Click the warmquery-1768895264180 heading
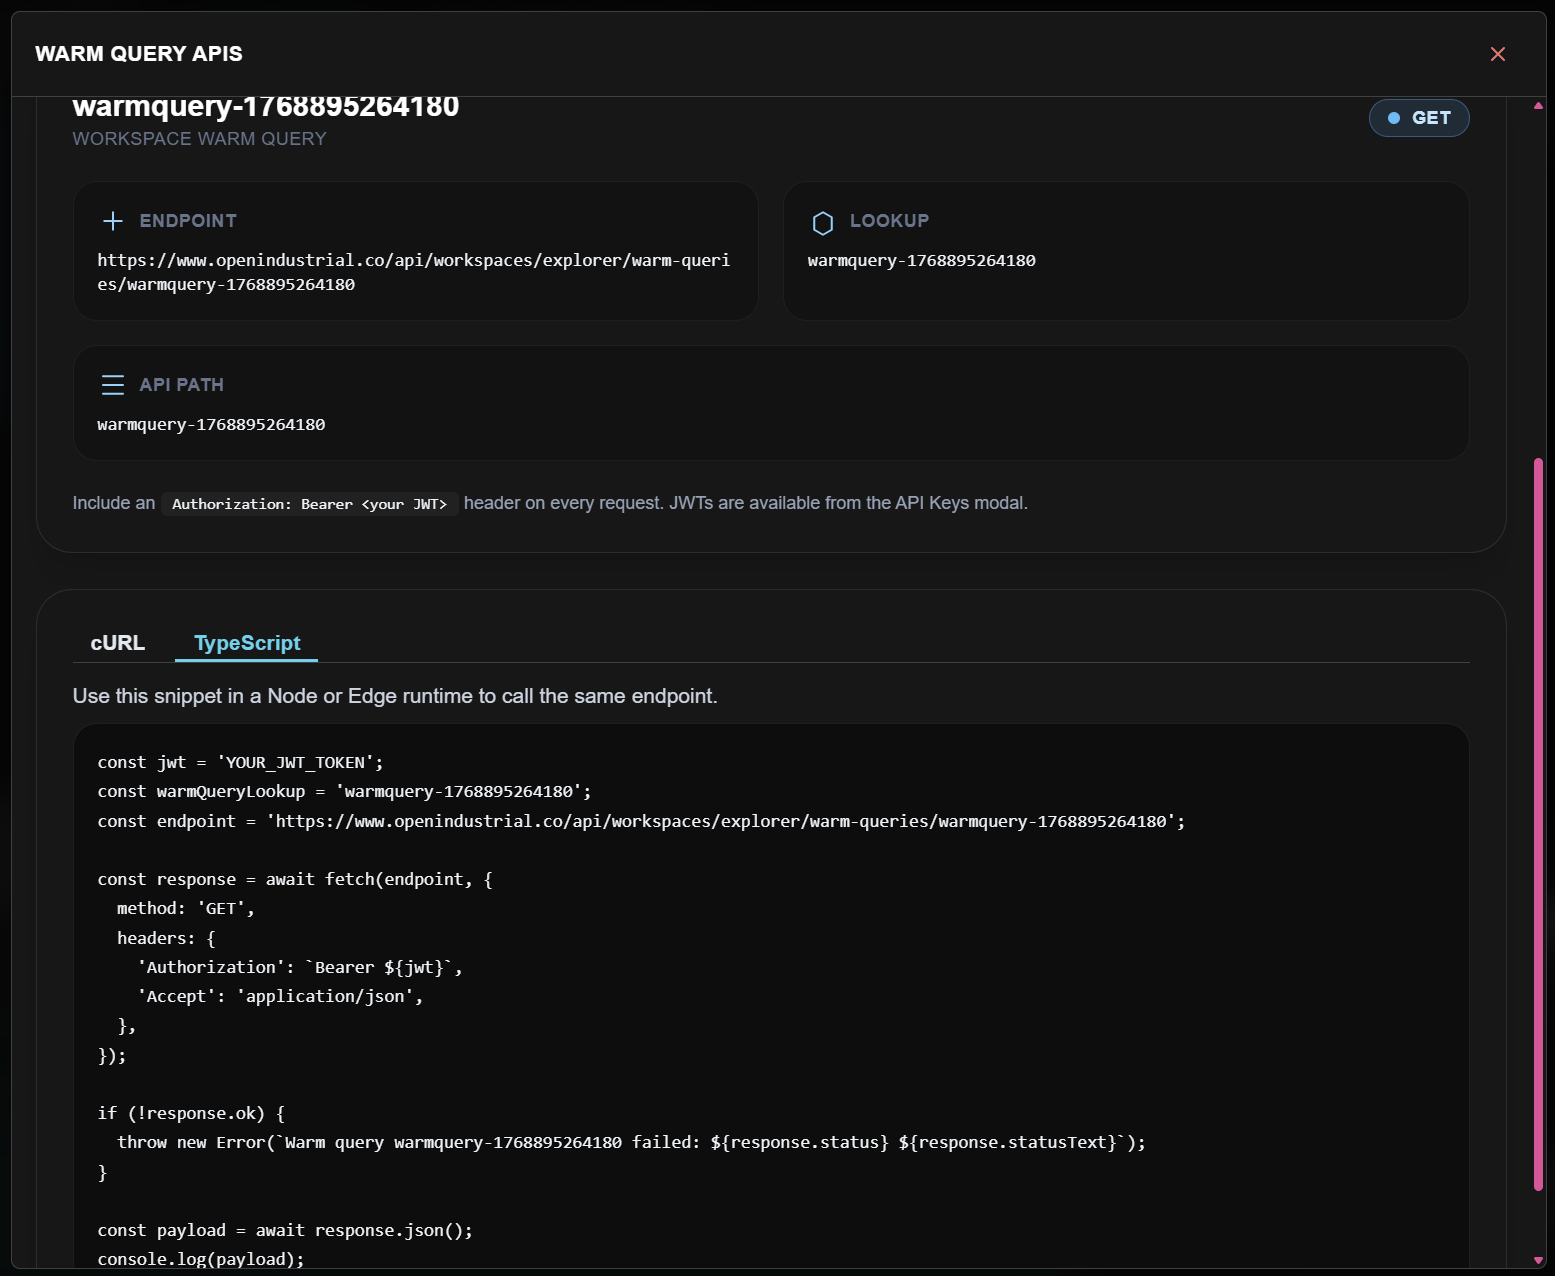Image resolution: width=1555 pixels, height=1276 pixels. click(x=266, y=106)
